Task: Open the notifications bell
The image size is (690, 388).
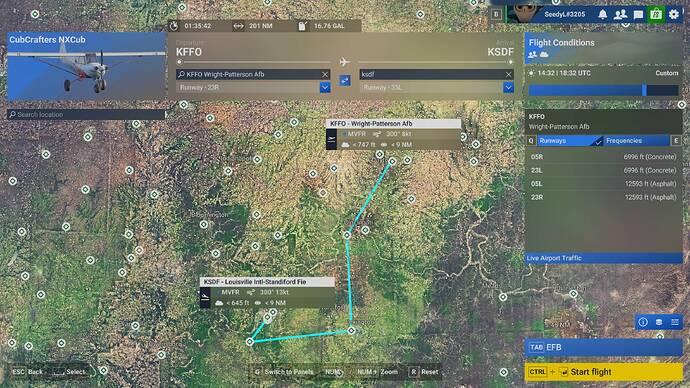Action: coord(602,15)
